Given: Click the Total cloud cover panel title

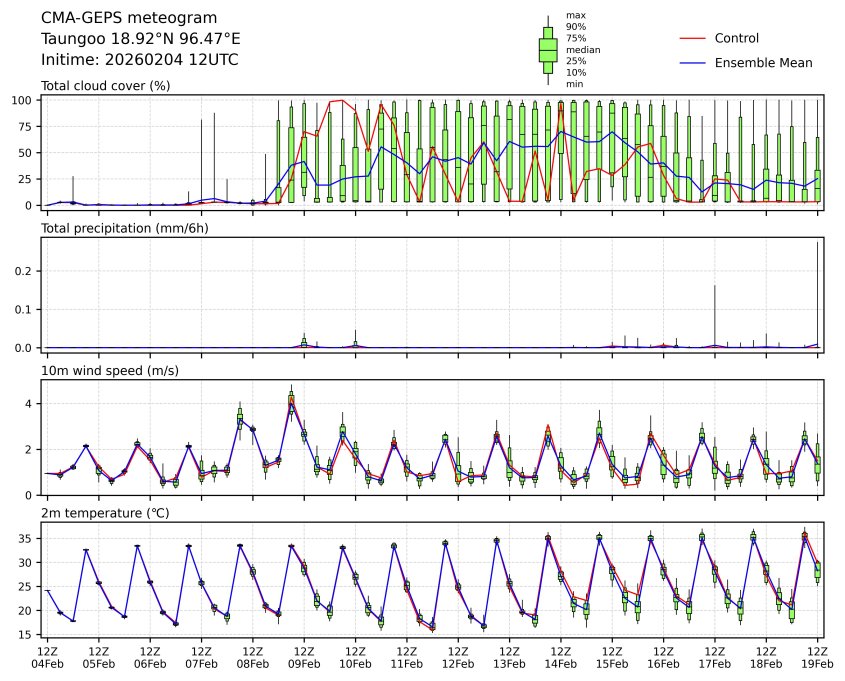Looking at the screenshot, I should (105, 86).
